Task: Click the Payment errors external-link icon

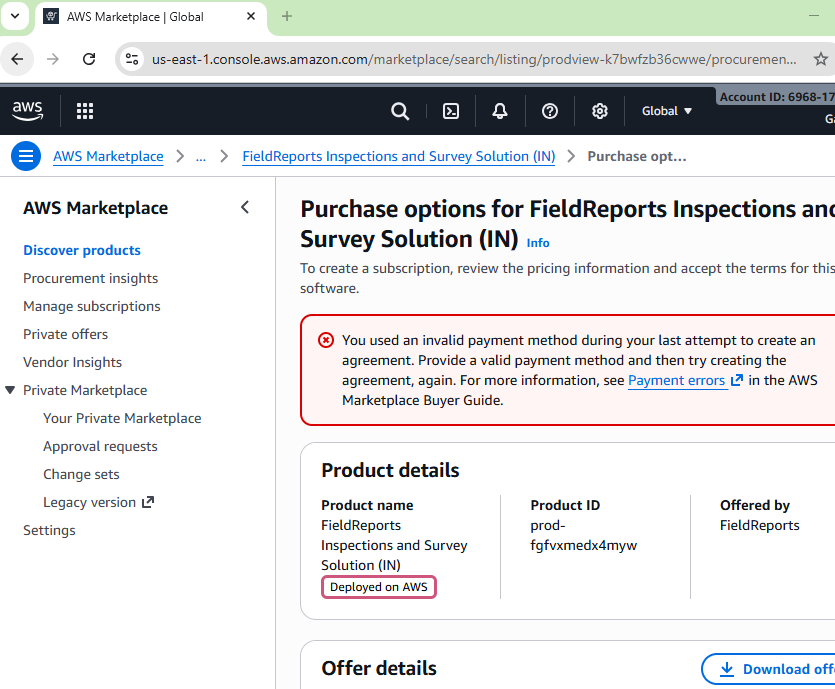Action: tap(736, 380)
